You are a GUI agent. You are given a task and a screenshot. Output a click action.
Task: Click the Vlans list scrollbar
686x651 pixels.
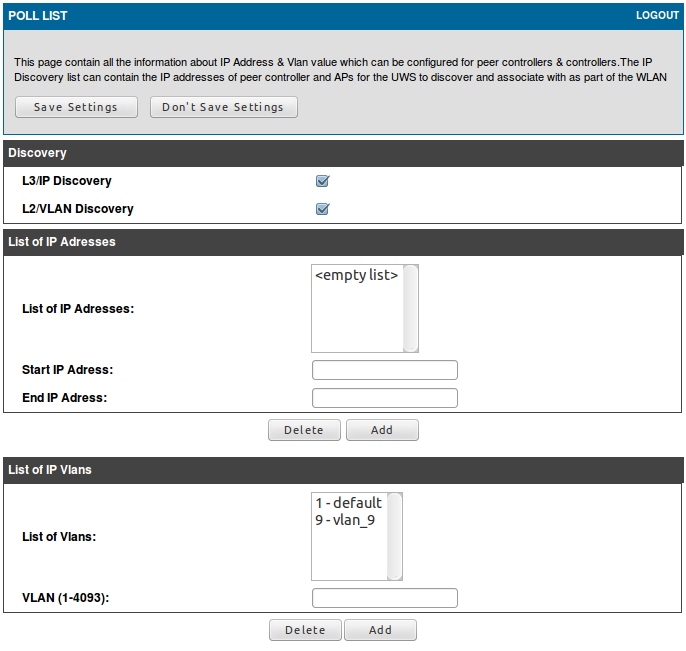(395, 536)
